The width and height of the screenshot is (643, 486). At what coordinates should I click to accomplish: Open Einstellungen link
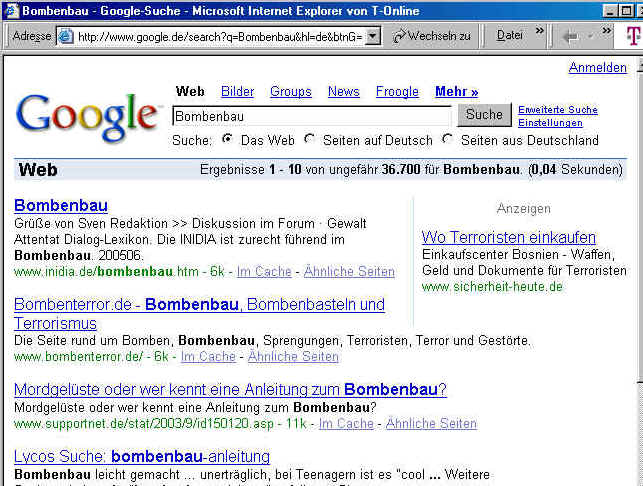click(550, 123)
